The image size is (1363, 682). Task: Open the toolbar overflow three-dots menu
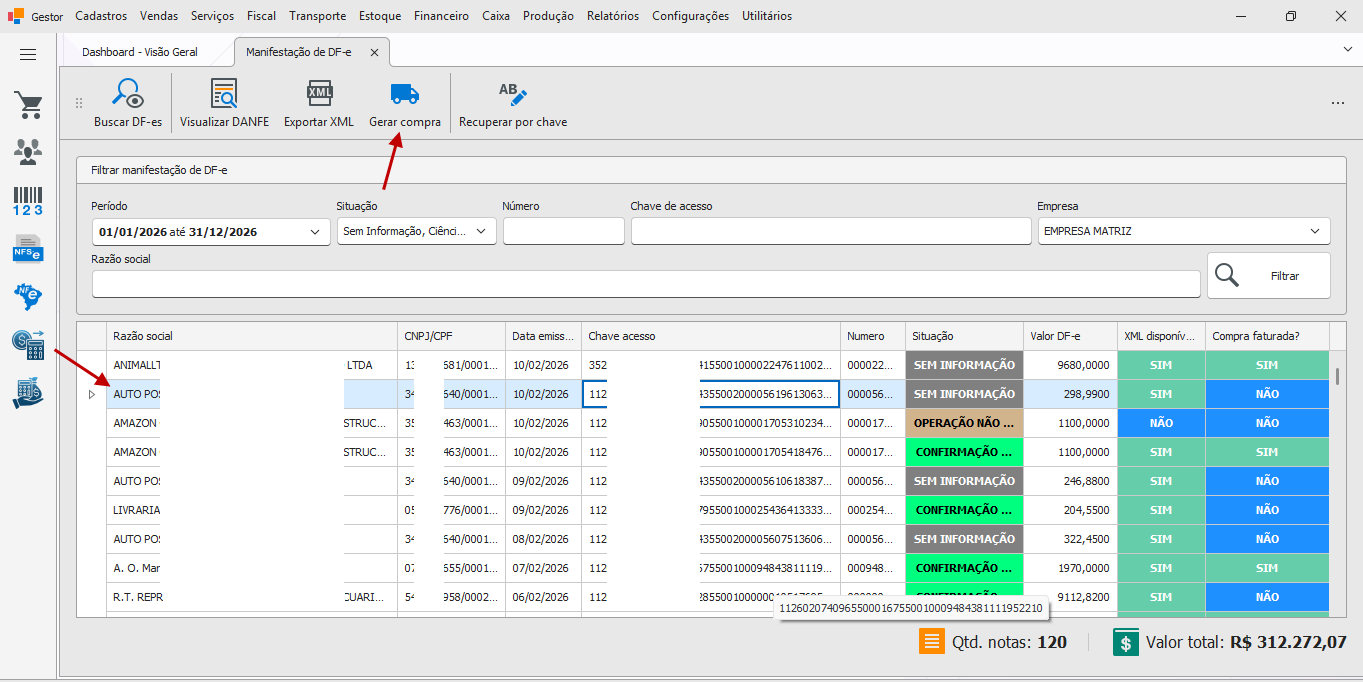click(x=1338, y=103)
